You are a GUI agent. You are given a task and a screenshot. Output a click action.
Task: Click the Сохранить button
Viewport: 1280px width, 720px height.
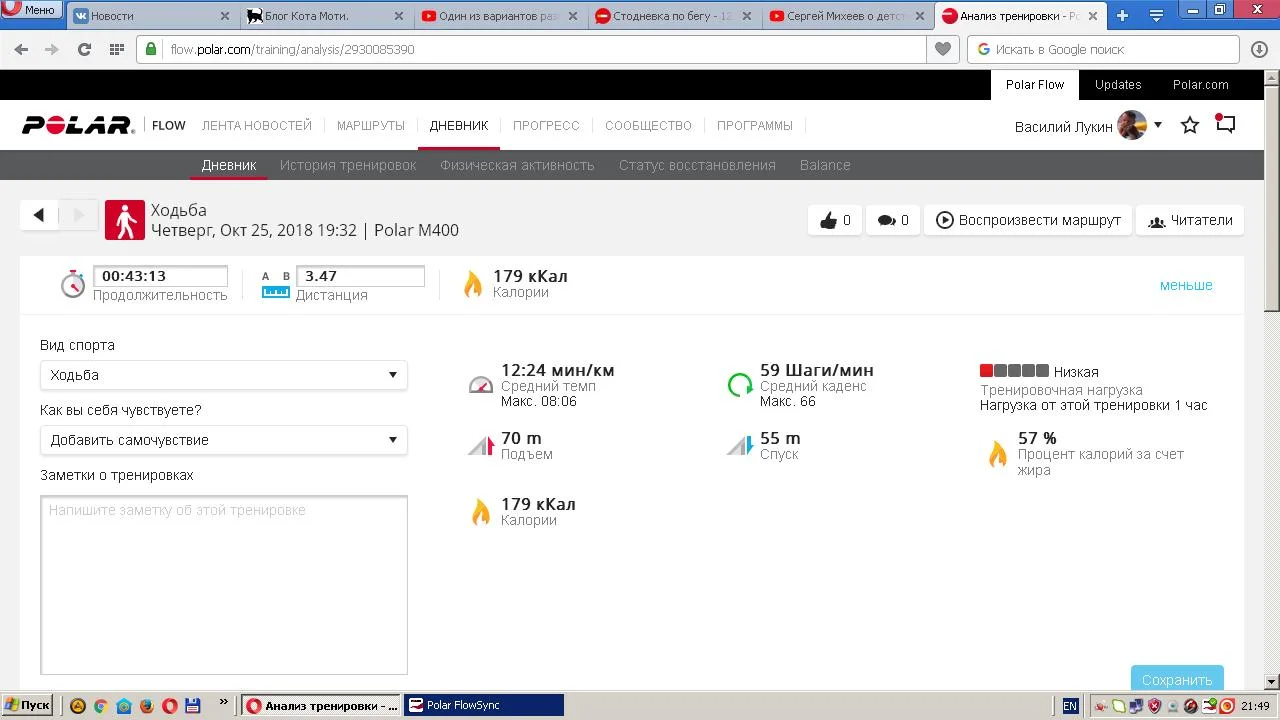(1176, 679)
